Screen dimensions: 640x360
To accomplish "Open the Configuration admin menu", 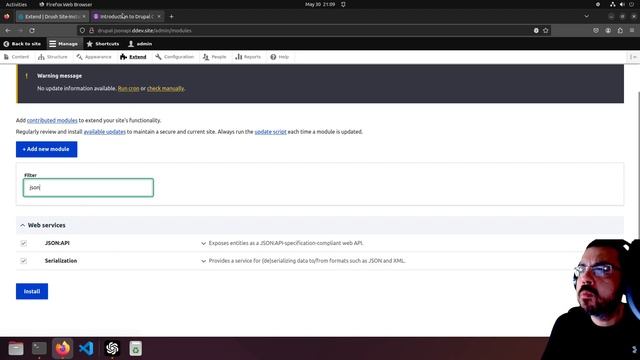I will [175, 57].
